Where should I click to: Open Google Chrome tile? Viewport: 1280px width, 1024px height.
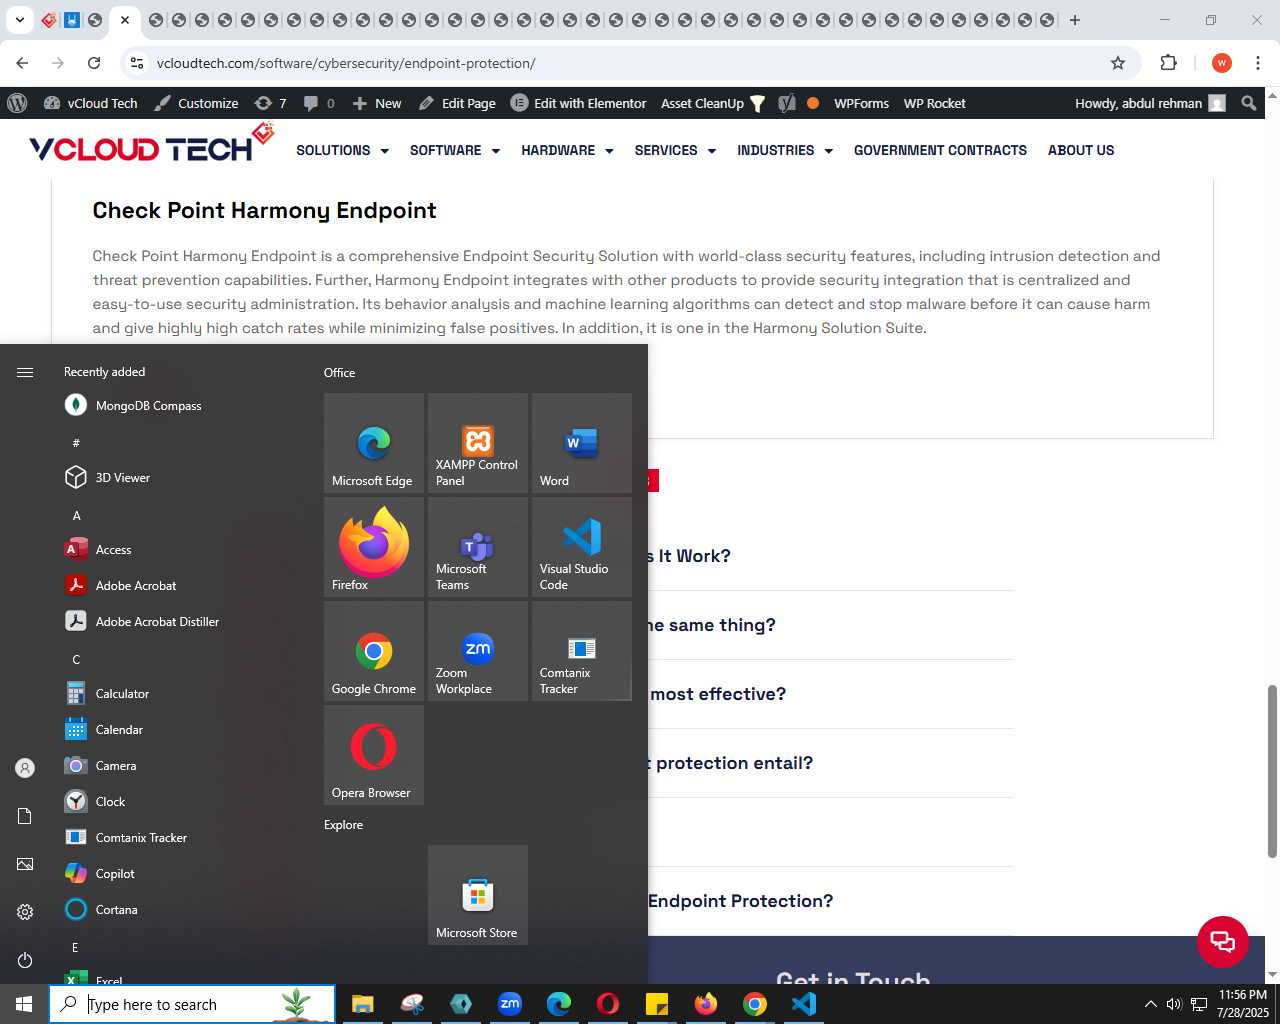(x=374, y=650)
